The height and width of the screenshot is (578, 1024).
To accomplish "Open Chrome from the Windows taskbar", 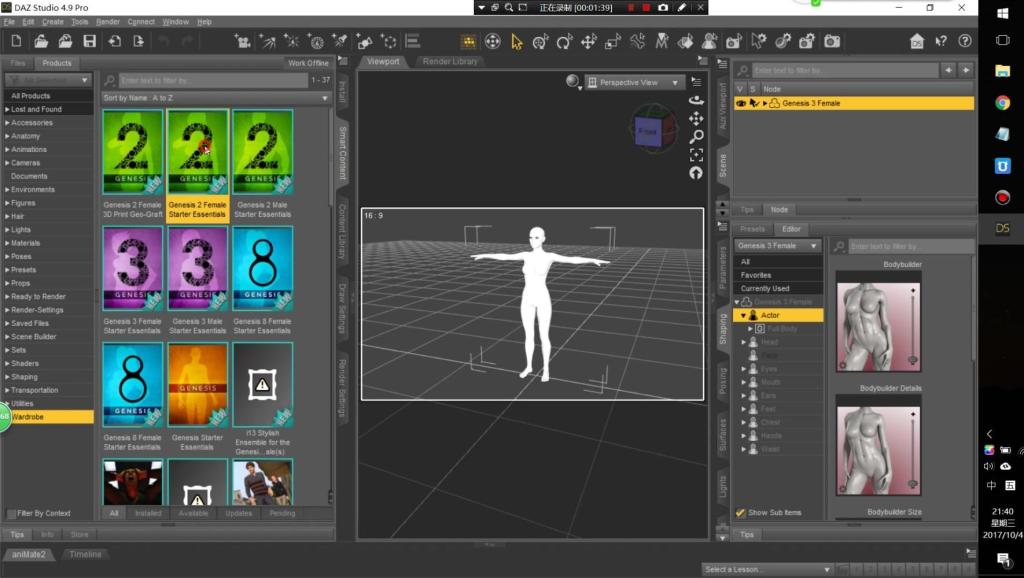I will point(1002,103).
